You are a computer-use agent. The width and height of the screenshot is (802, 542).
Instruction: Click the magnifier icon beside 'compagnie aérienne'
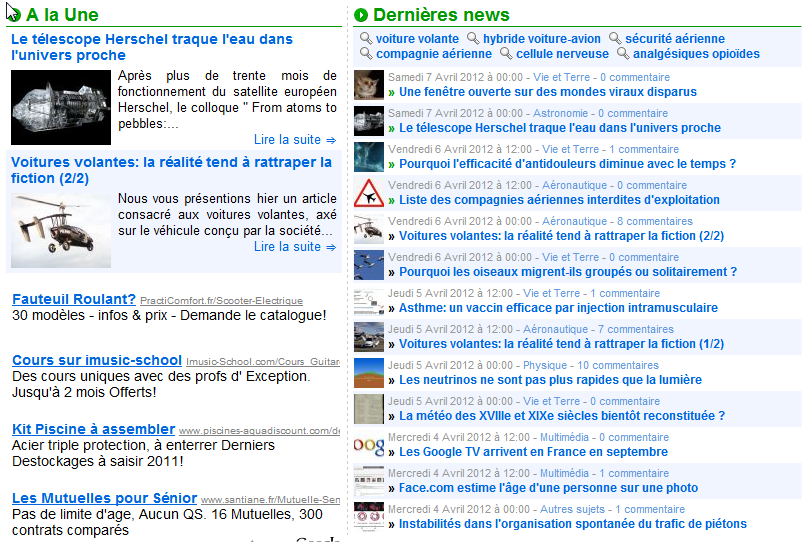click(366, 54)
